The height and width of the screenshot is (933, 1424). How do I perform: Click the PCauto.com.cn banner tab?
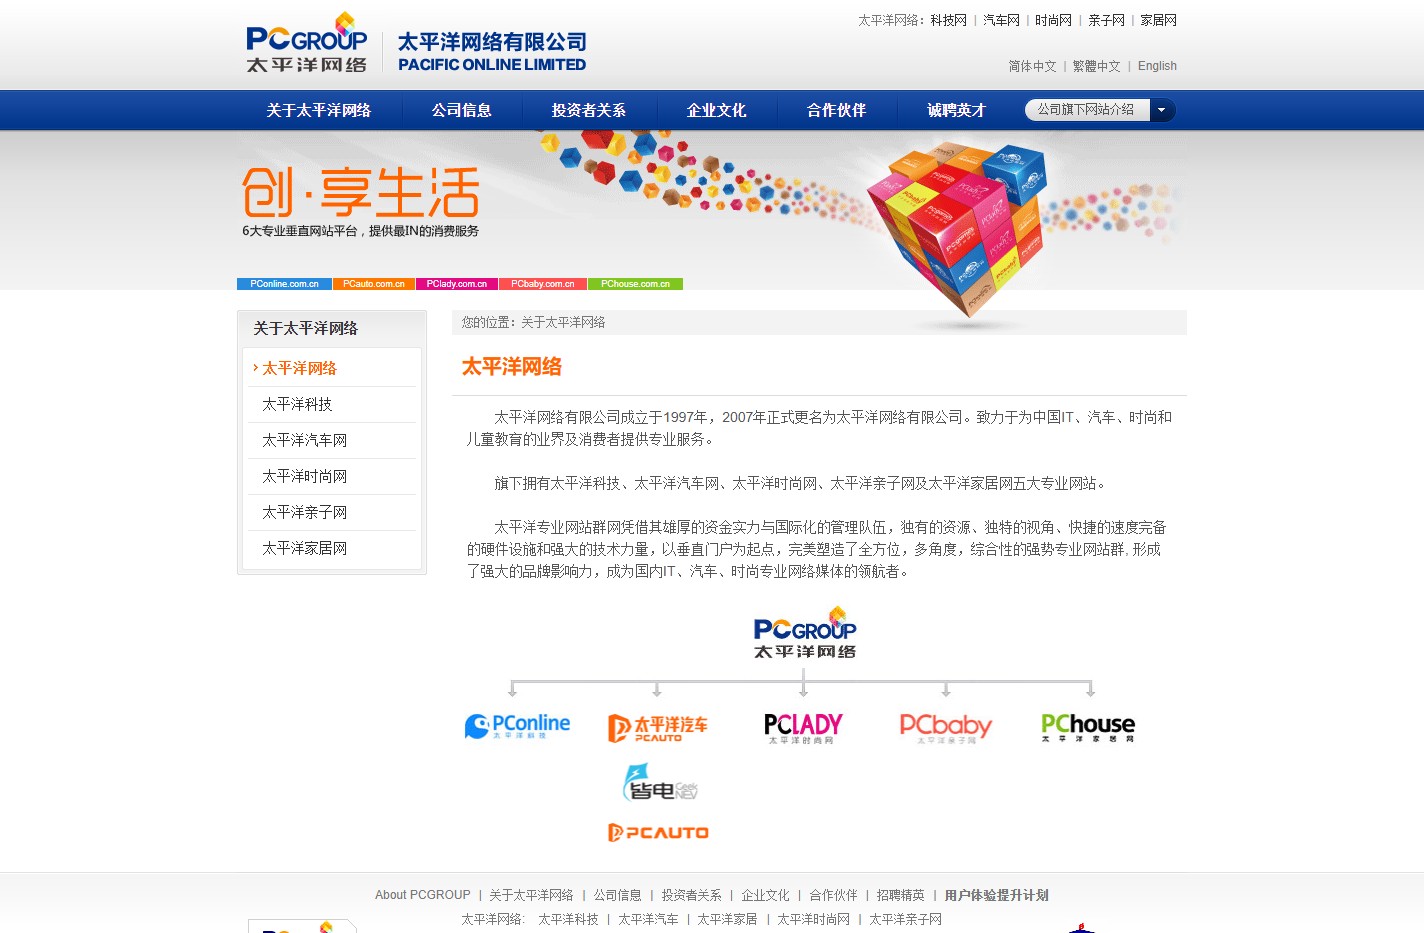(374, 284)
